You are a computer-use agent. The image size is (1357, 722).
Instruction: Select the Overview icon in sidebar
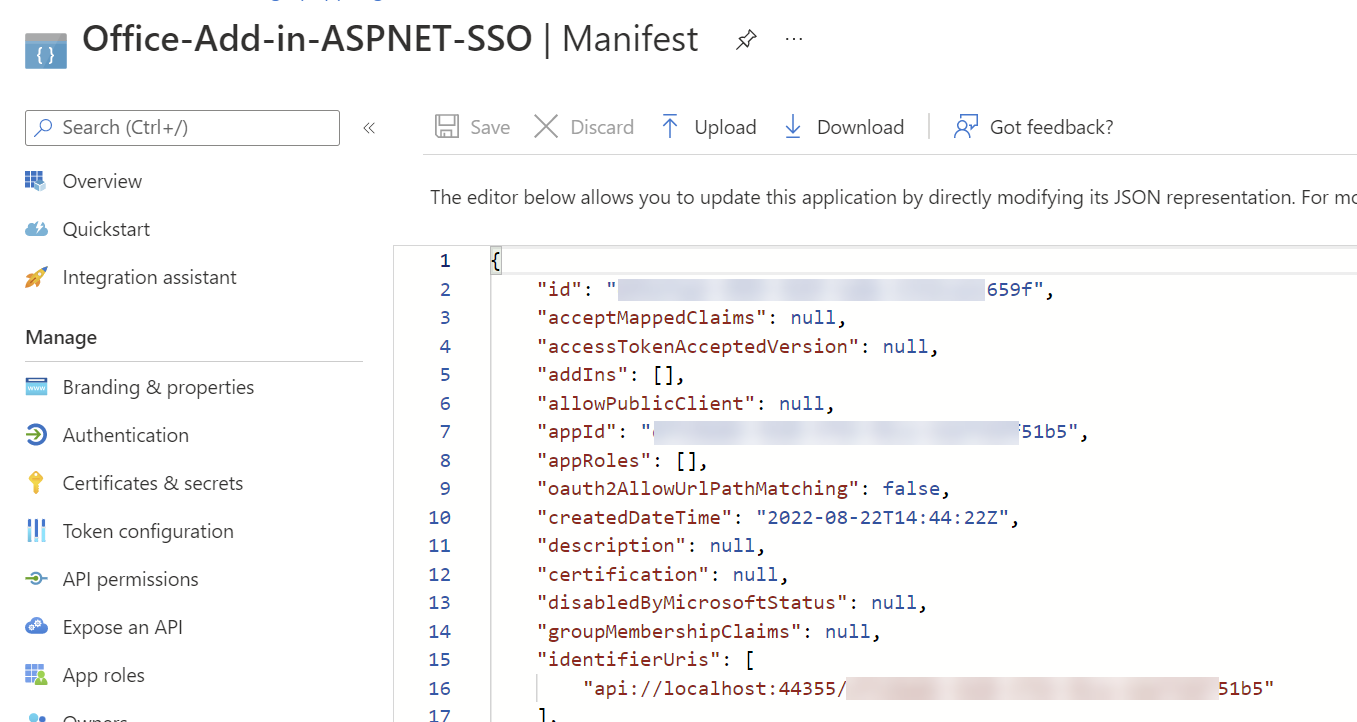37,181
